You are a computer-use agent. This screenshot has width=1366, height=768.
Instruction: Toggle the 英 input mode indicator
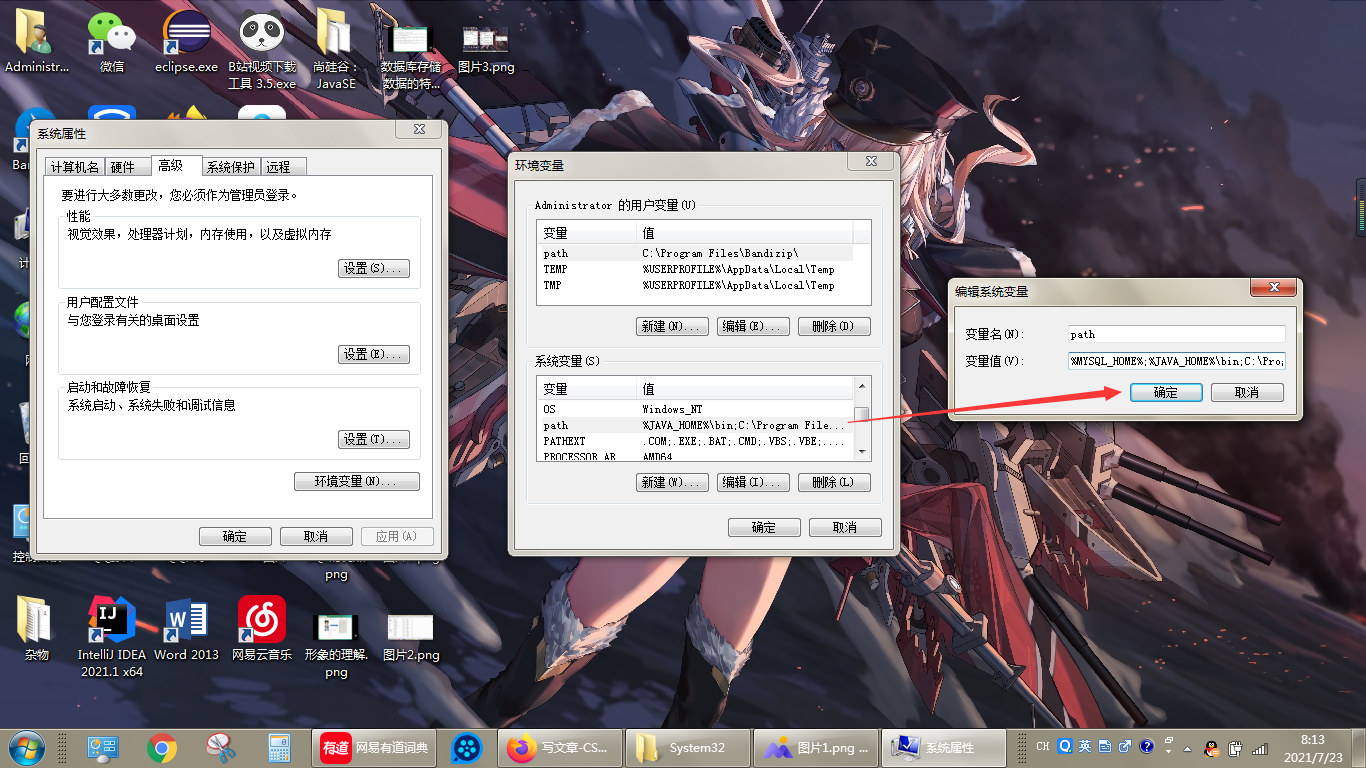point(1086,746)
